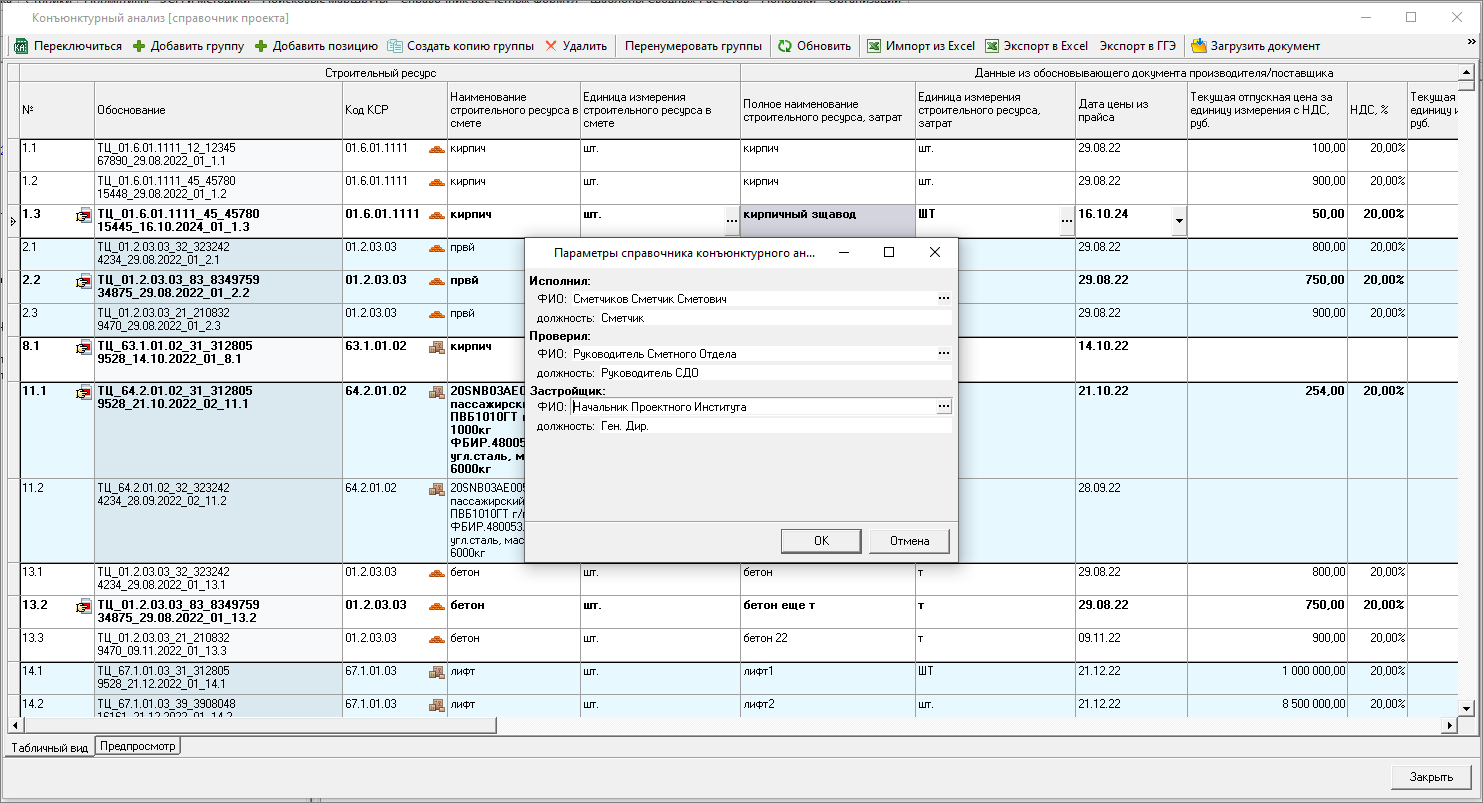The image size is (1483, 803).
Task: Open ellipsis picker for Исполнил ФИО
Action: pos(943,298)
